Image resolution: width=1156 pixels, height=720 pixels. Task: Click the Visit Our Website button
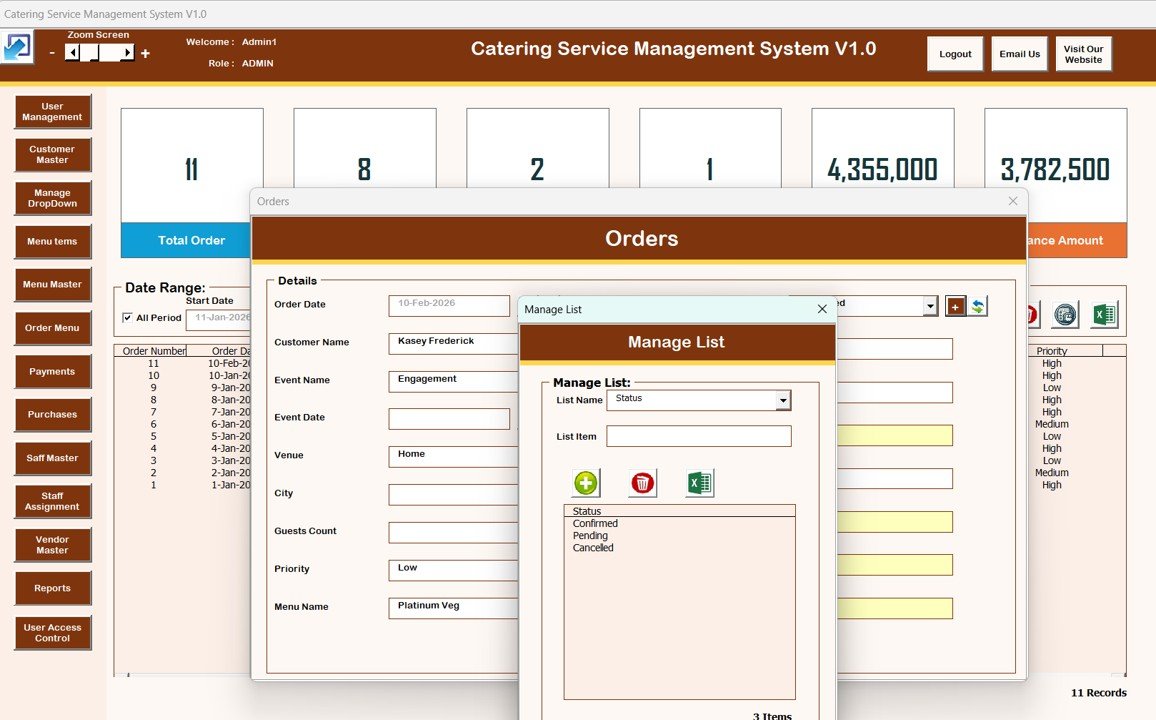(x=1083, y=54)
